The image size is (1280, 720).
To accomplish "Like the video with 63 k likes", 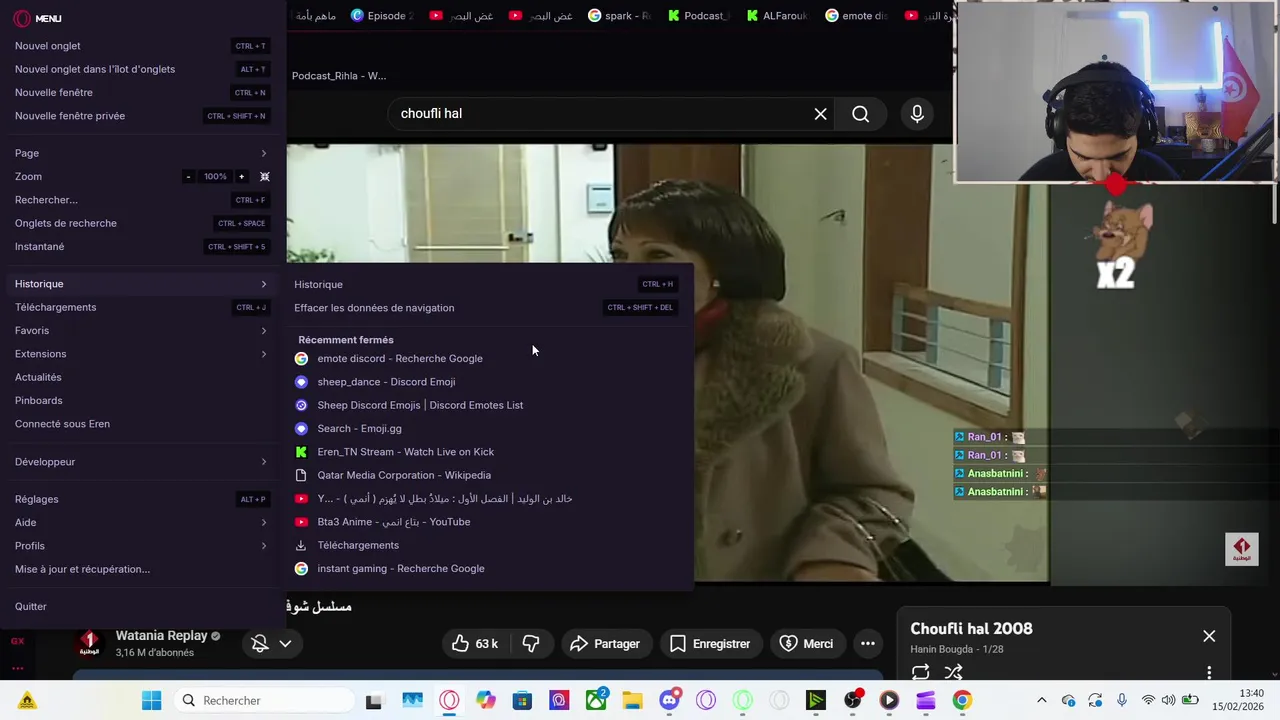I will tap(475, 644).
